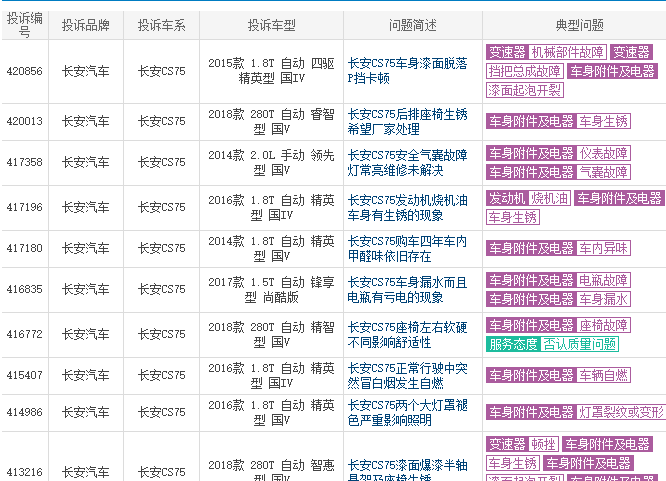Viewport: 666px width, 481px height.
Task: Click the 典型问题 column header
Action: coord(579,25)
